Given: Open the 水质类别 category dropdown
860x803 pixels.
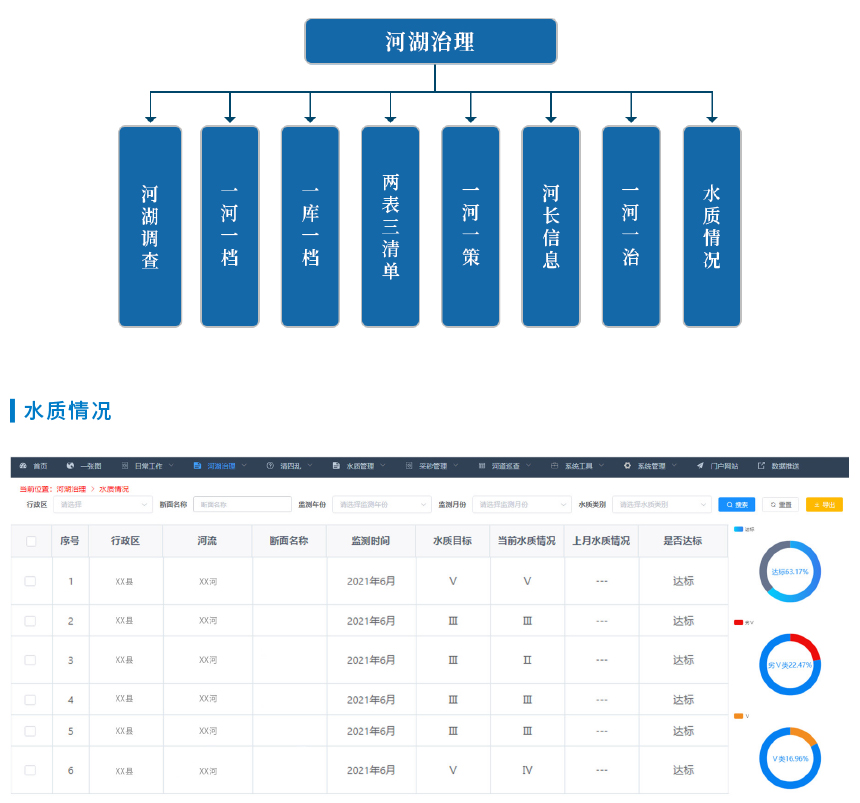Looking at the screenshot, I should click(x=660, y=505).
